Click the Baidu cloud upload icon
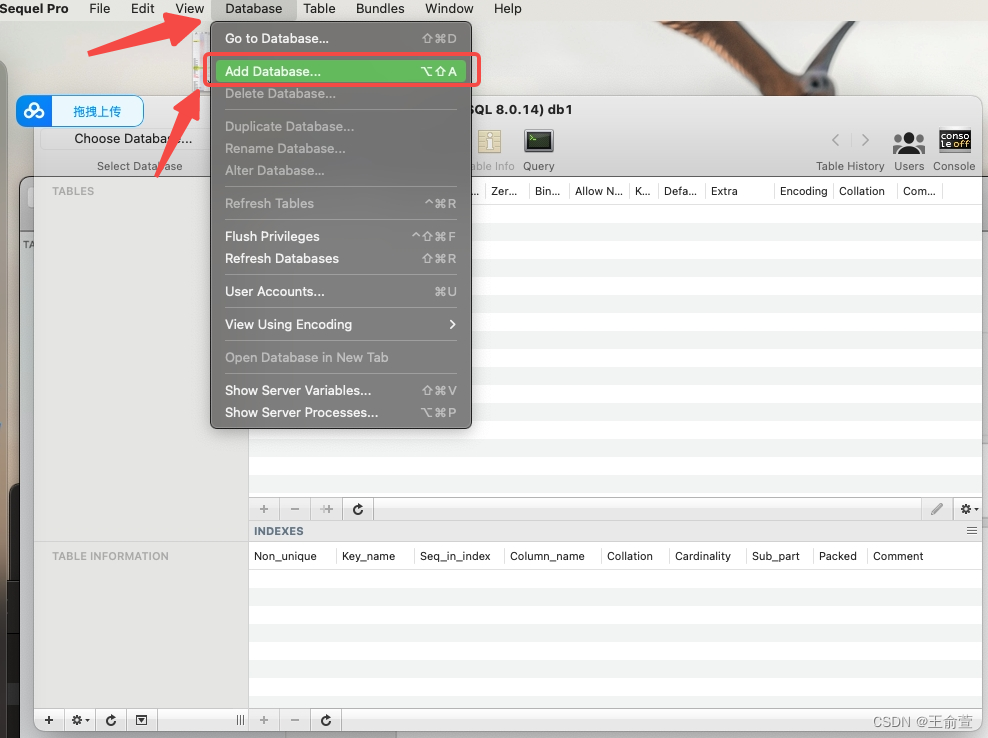Image resolution: width=988 pixels, height=738 pixels. (x=34, y=111)
